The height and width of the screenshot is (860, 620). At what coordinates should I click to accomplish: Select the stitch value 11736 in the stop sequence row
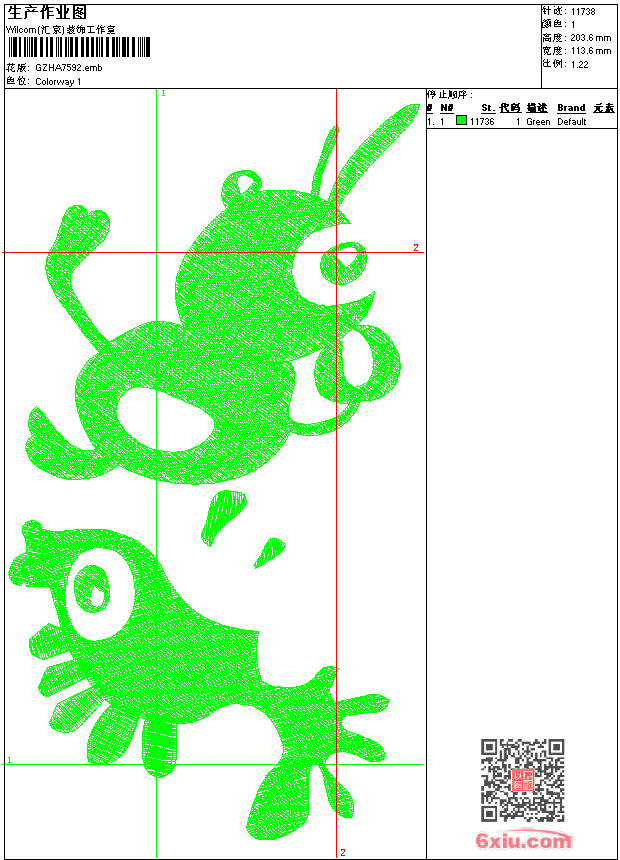(482, 122)
